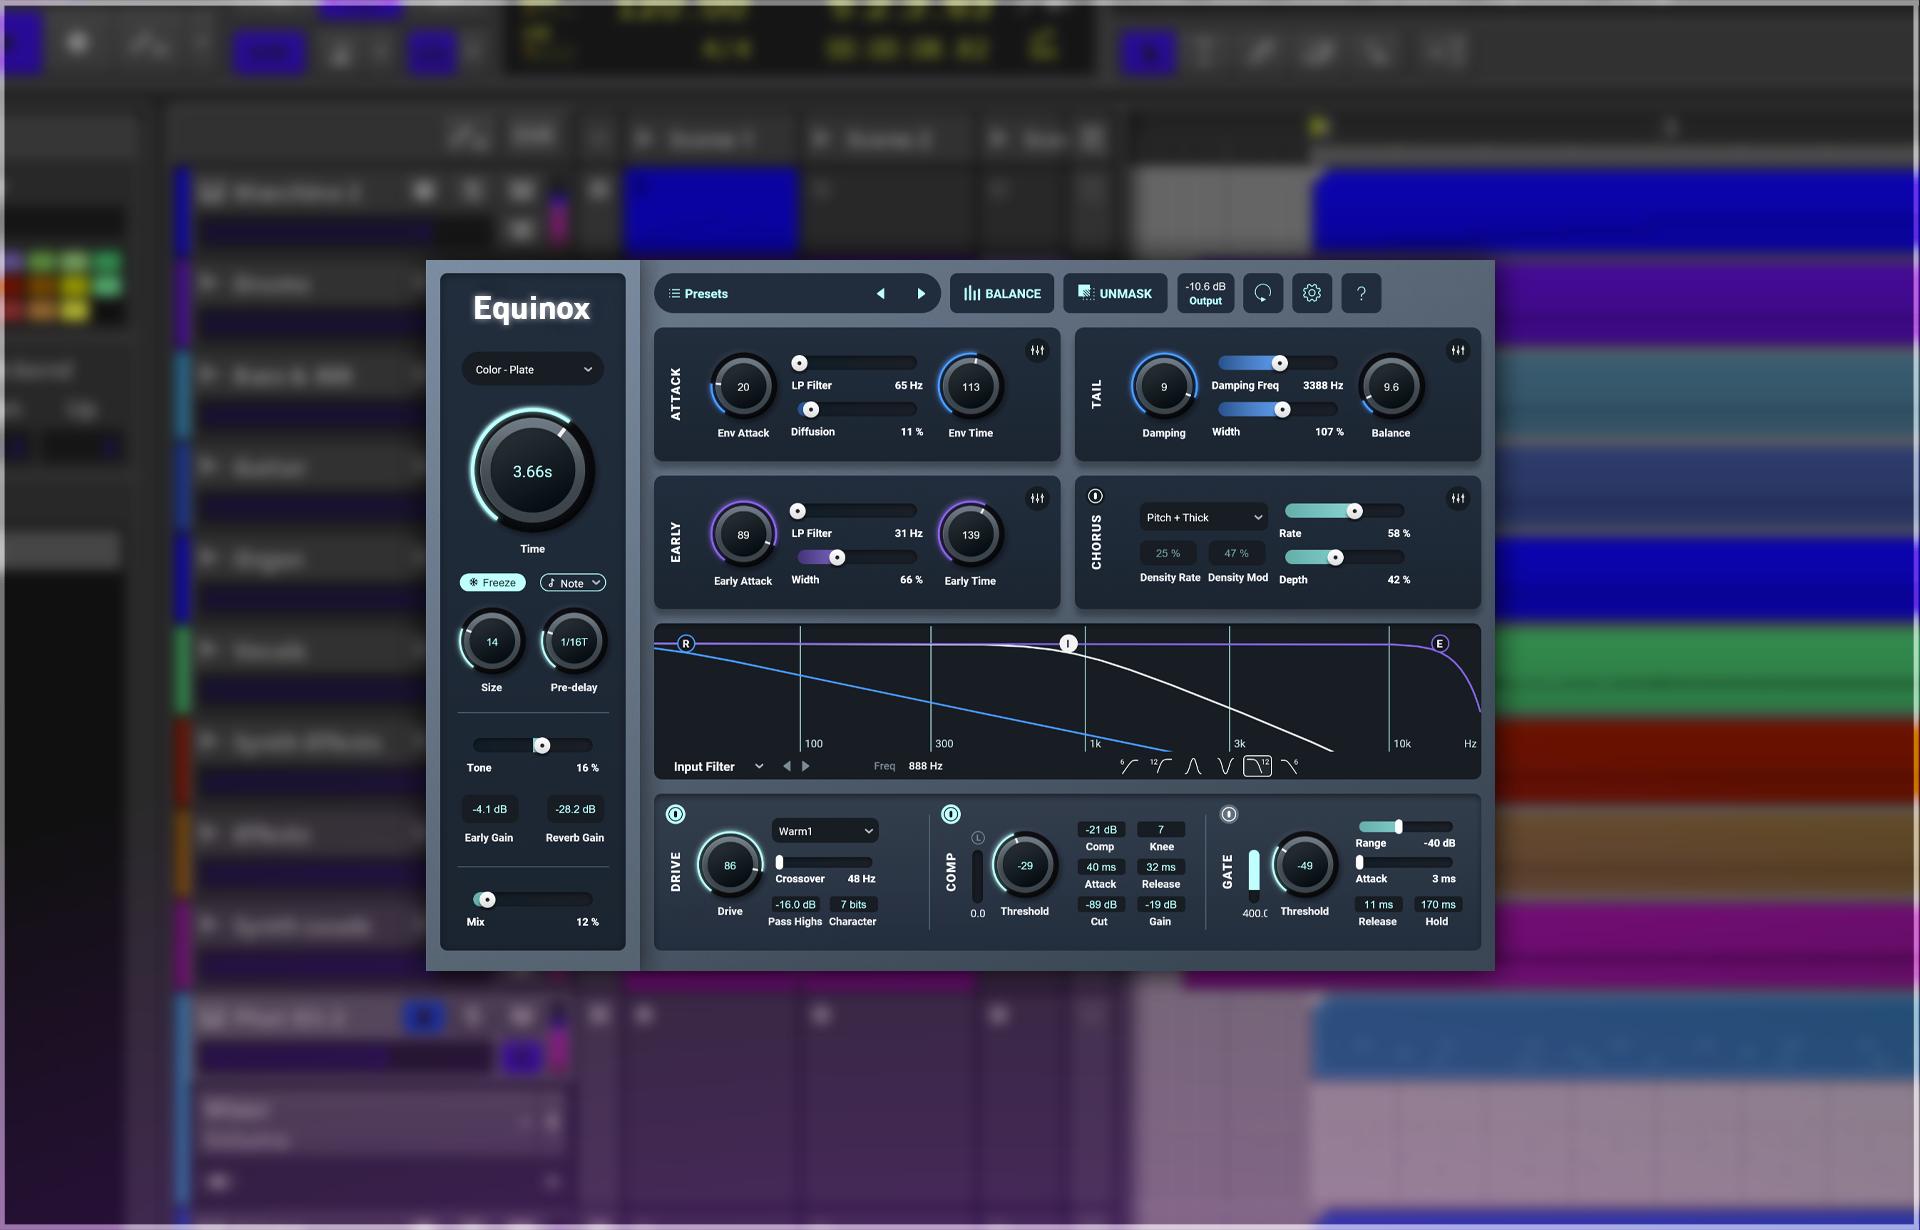Click the Pre-delay knob
The height and width of the screenshot is (1230, 1920).
[573, 642]
